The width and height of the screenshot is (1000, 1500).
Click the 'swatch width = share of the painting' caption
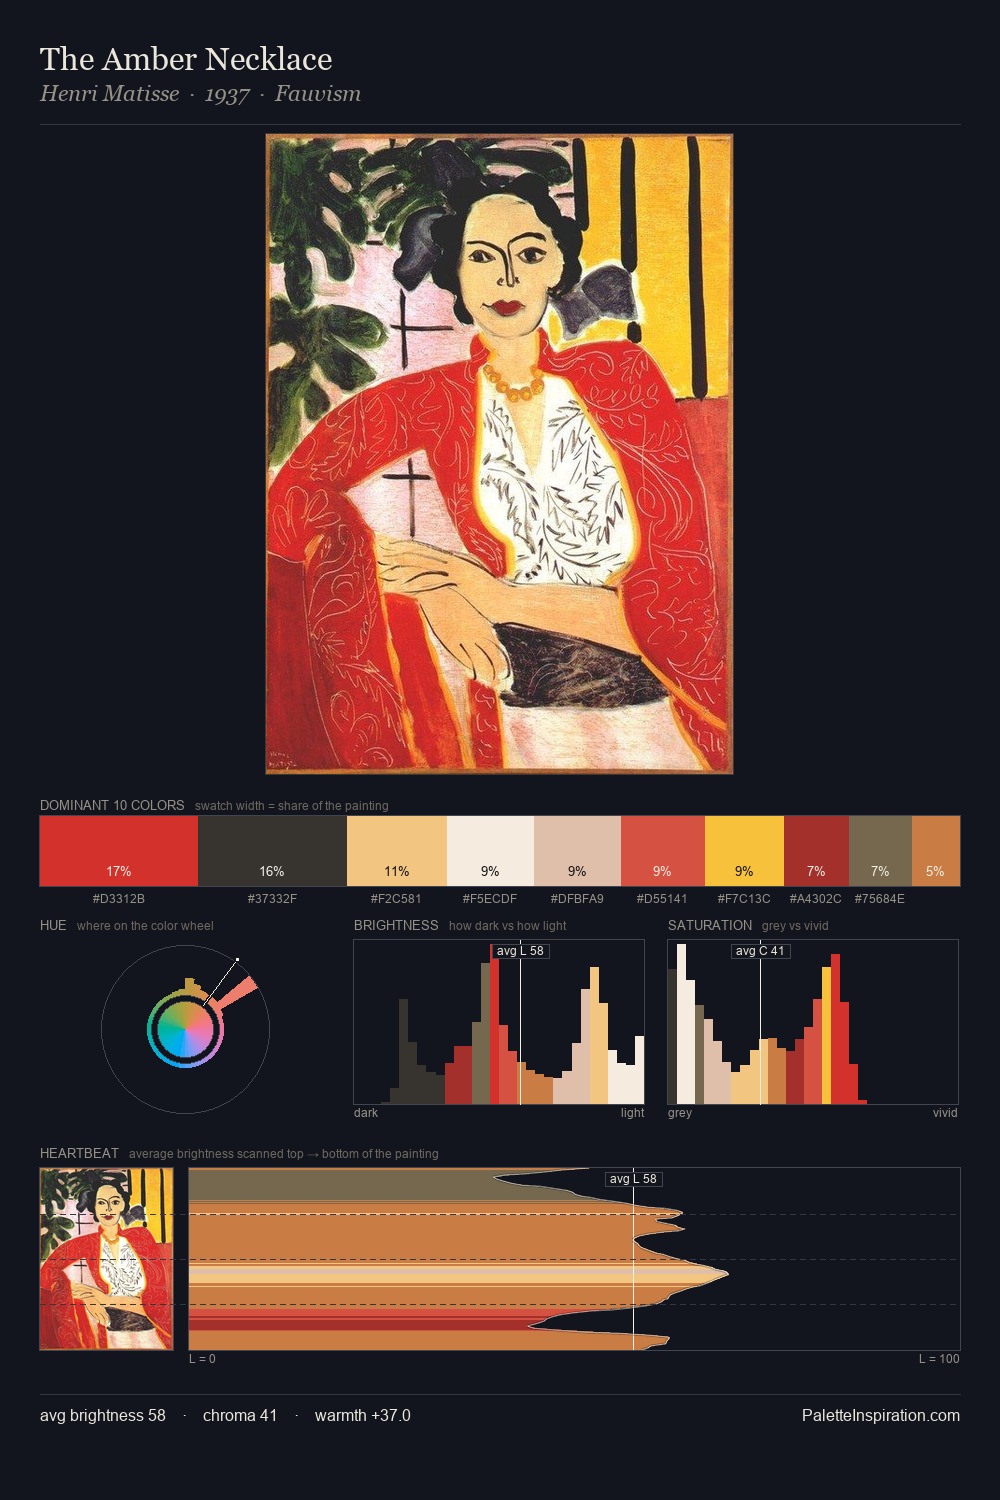point(292,806)
